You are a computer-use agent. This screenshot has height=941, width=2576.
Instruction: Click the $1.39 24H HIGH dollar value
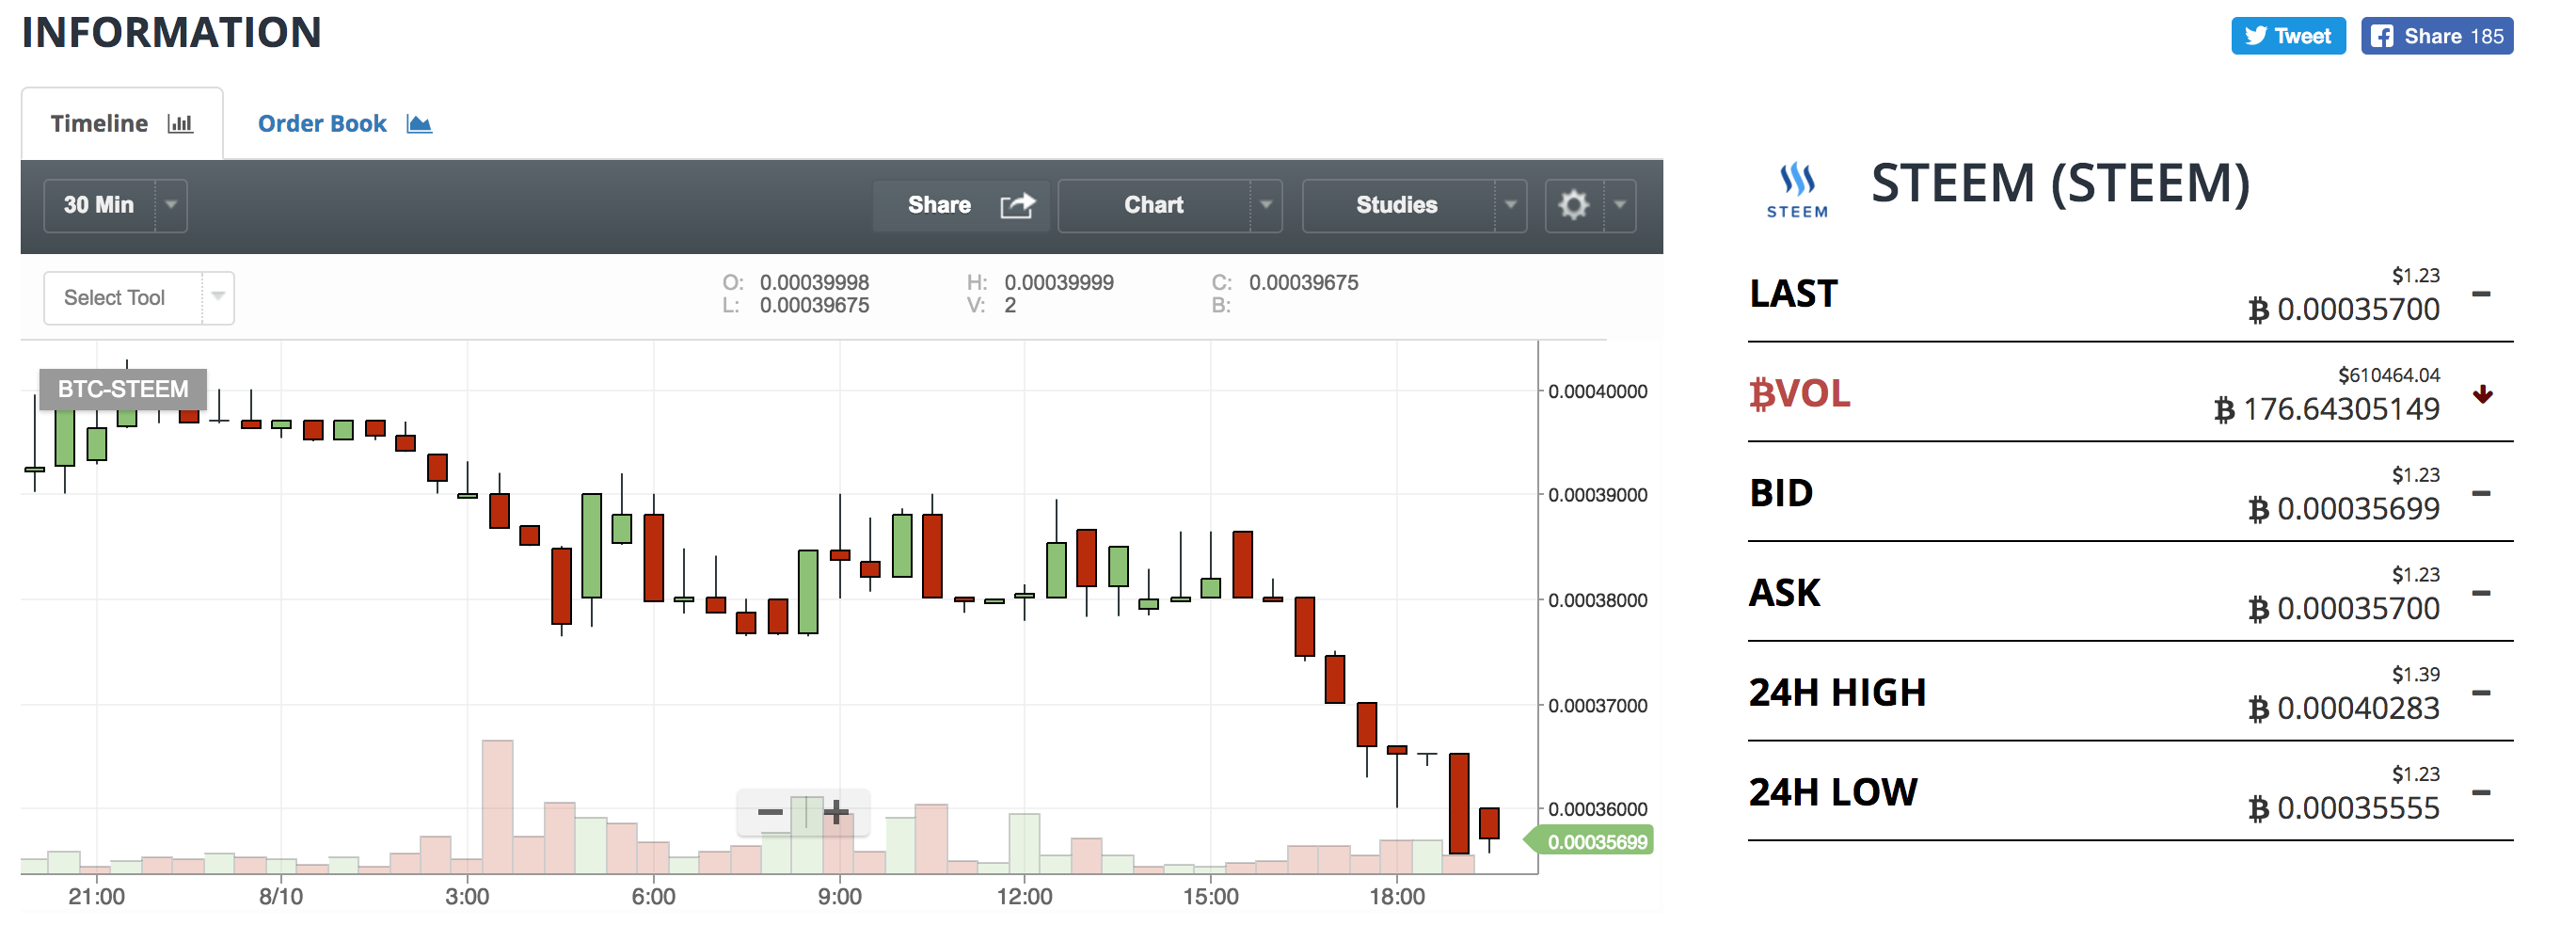tap(2416, 675)
